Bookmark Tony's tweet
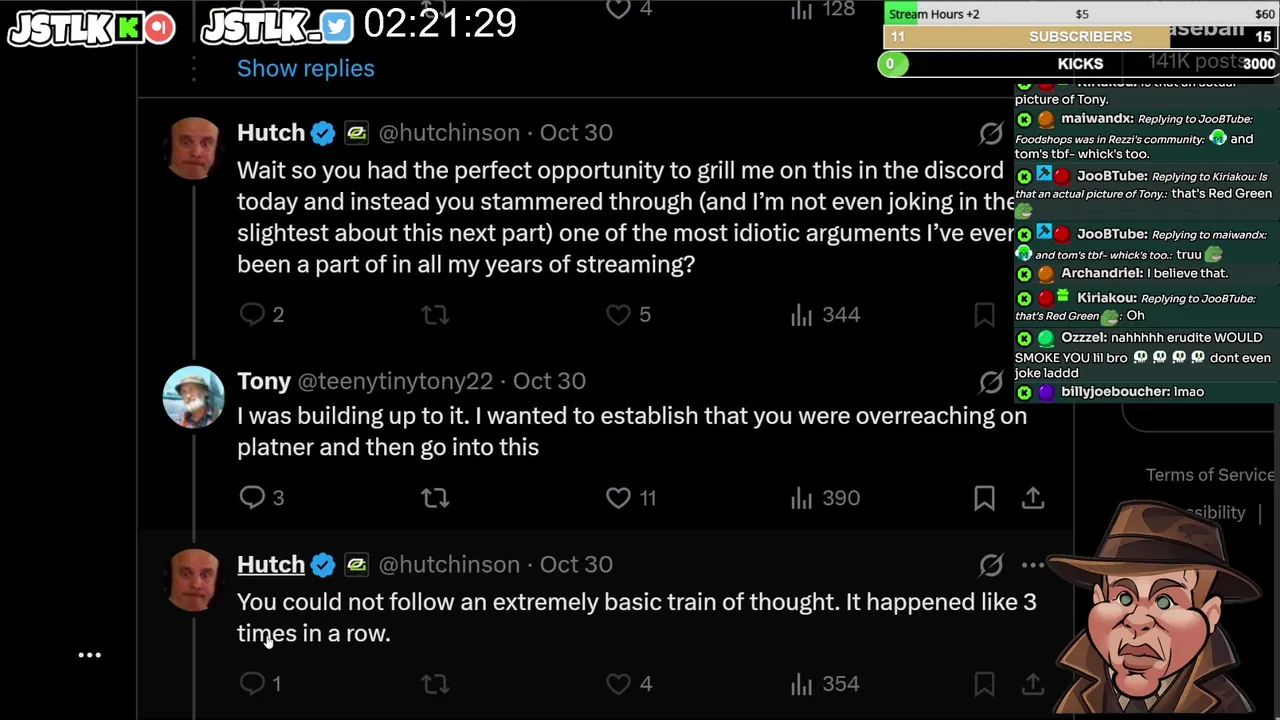The width and height of the screenshot is (1280, 720). tap(984, 497)
